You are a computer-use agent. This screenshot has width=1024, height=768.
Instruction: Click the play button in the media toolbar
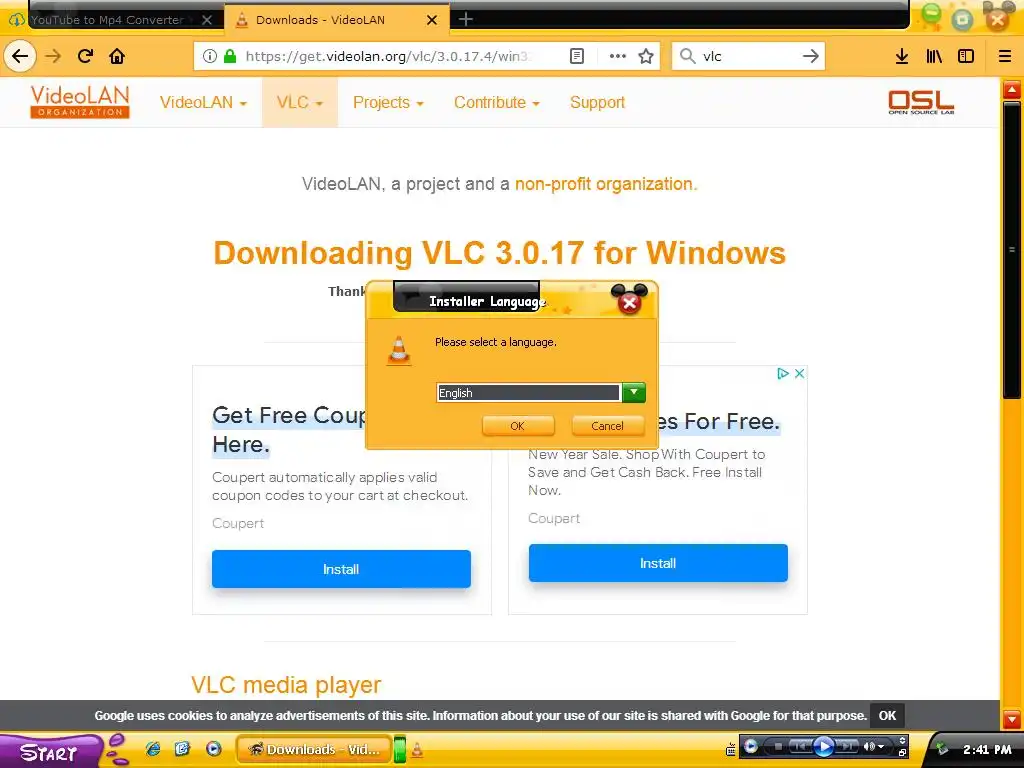click(x=824, y=746)
